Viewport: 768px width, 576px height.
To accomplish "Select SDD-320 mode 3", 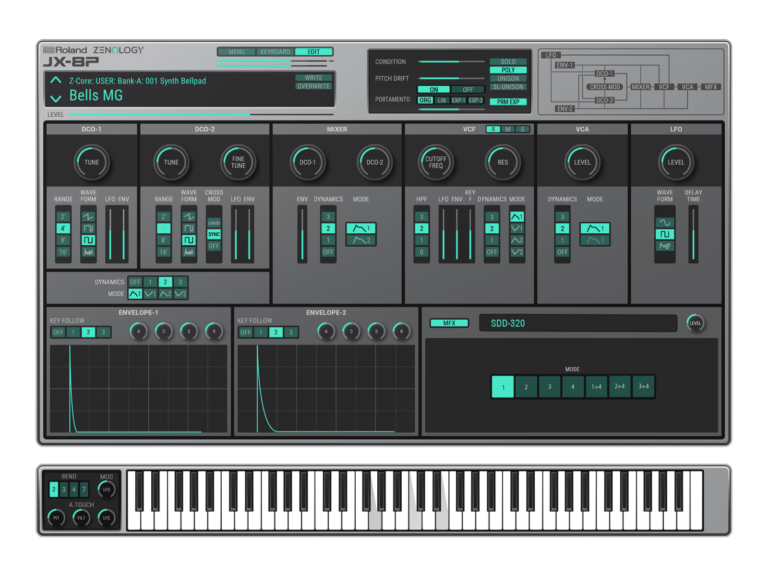I will (550, 387).
